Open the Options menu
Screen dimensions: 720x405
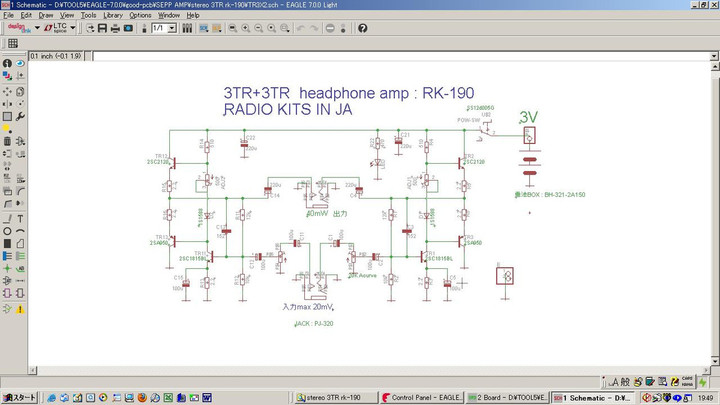coord(140,15)
